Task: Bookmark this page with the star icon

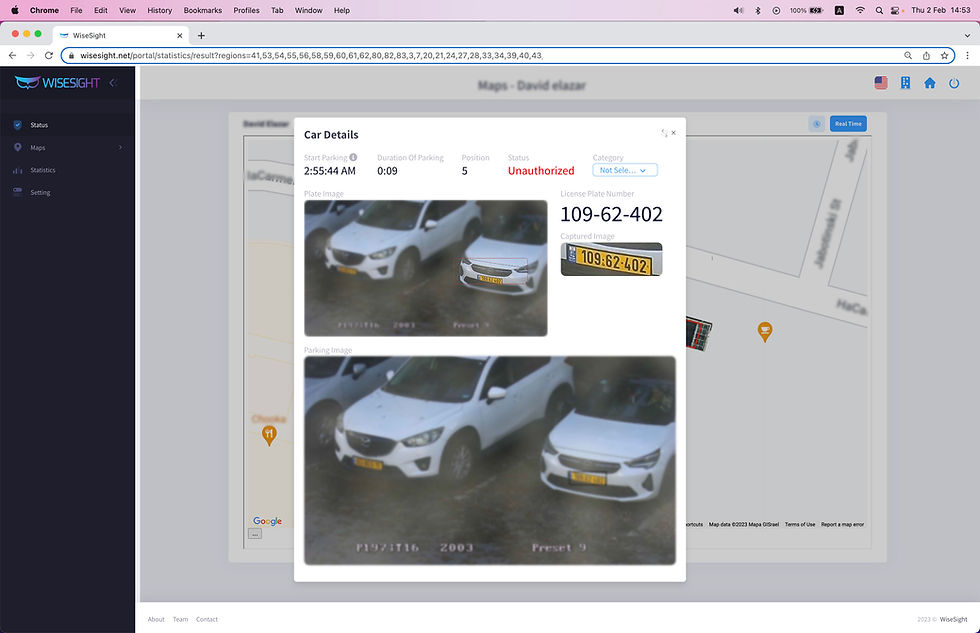Action: [x=944, y=56]
